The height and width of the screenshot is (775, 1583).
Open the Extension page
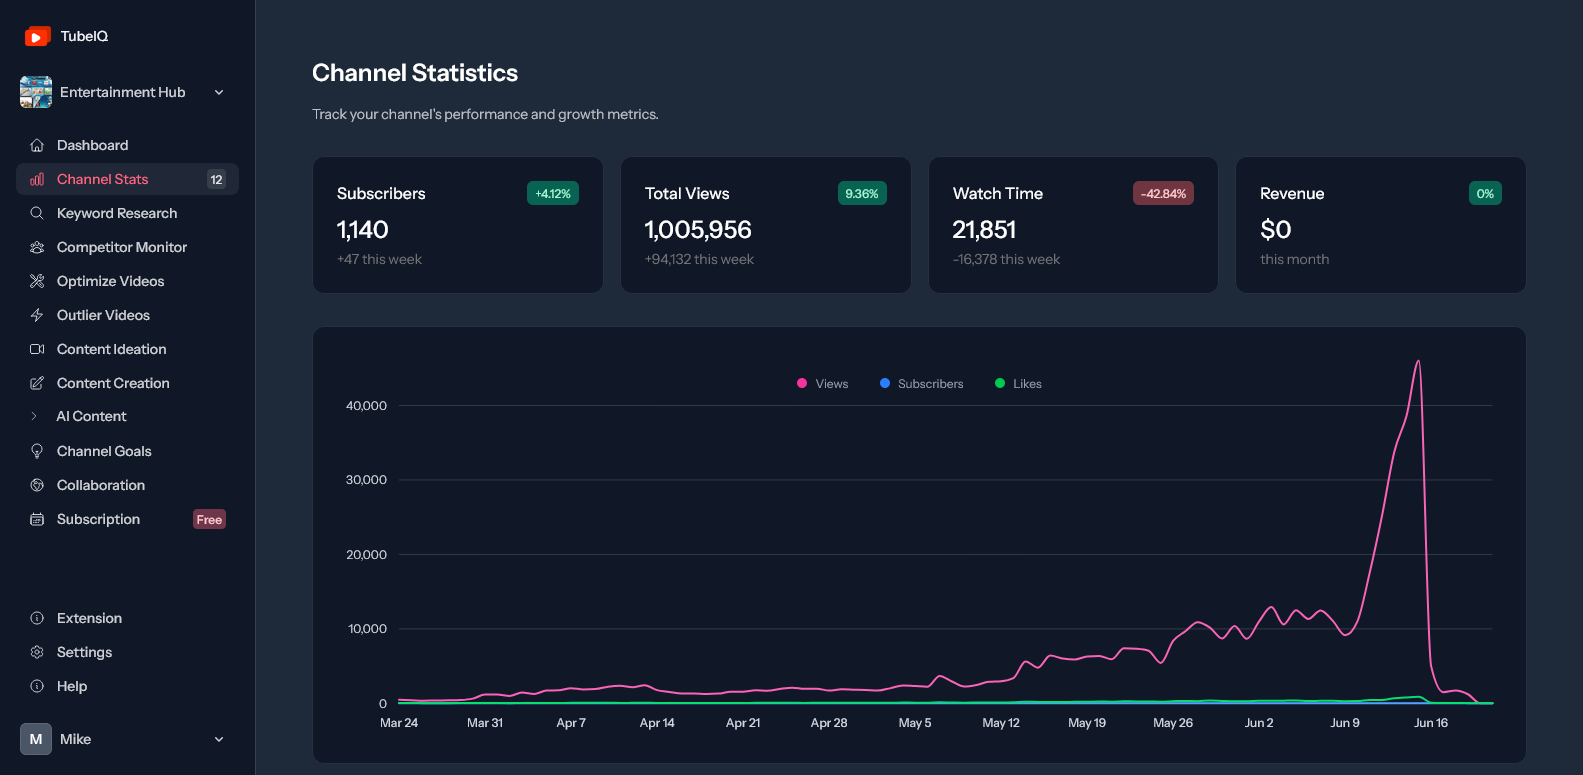click(127, 618)
